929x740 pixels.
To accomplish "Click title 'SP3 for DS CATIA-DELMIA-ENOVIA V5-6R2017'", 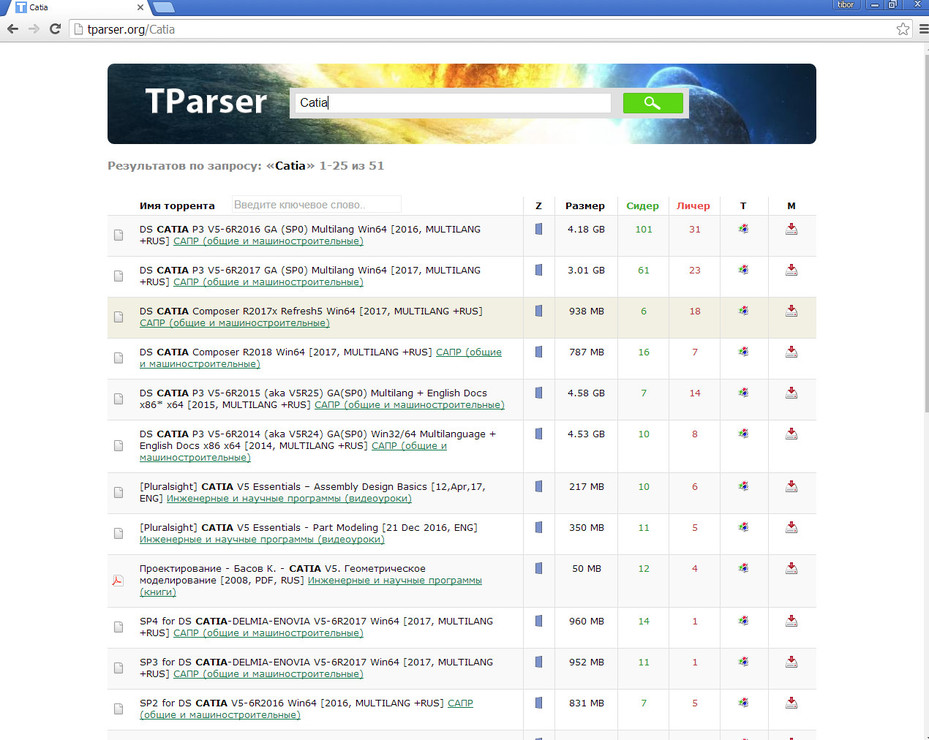I will pyautogui.click(x=254, y=662).
